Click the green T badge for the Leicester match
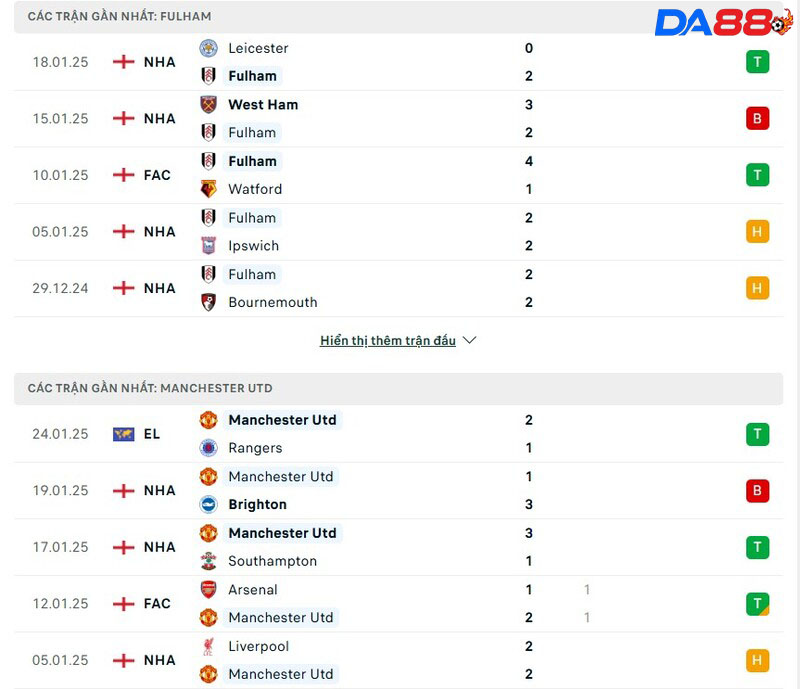 click(x=757, y=62)
